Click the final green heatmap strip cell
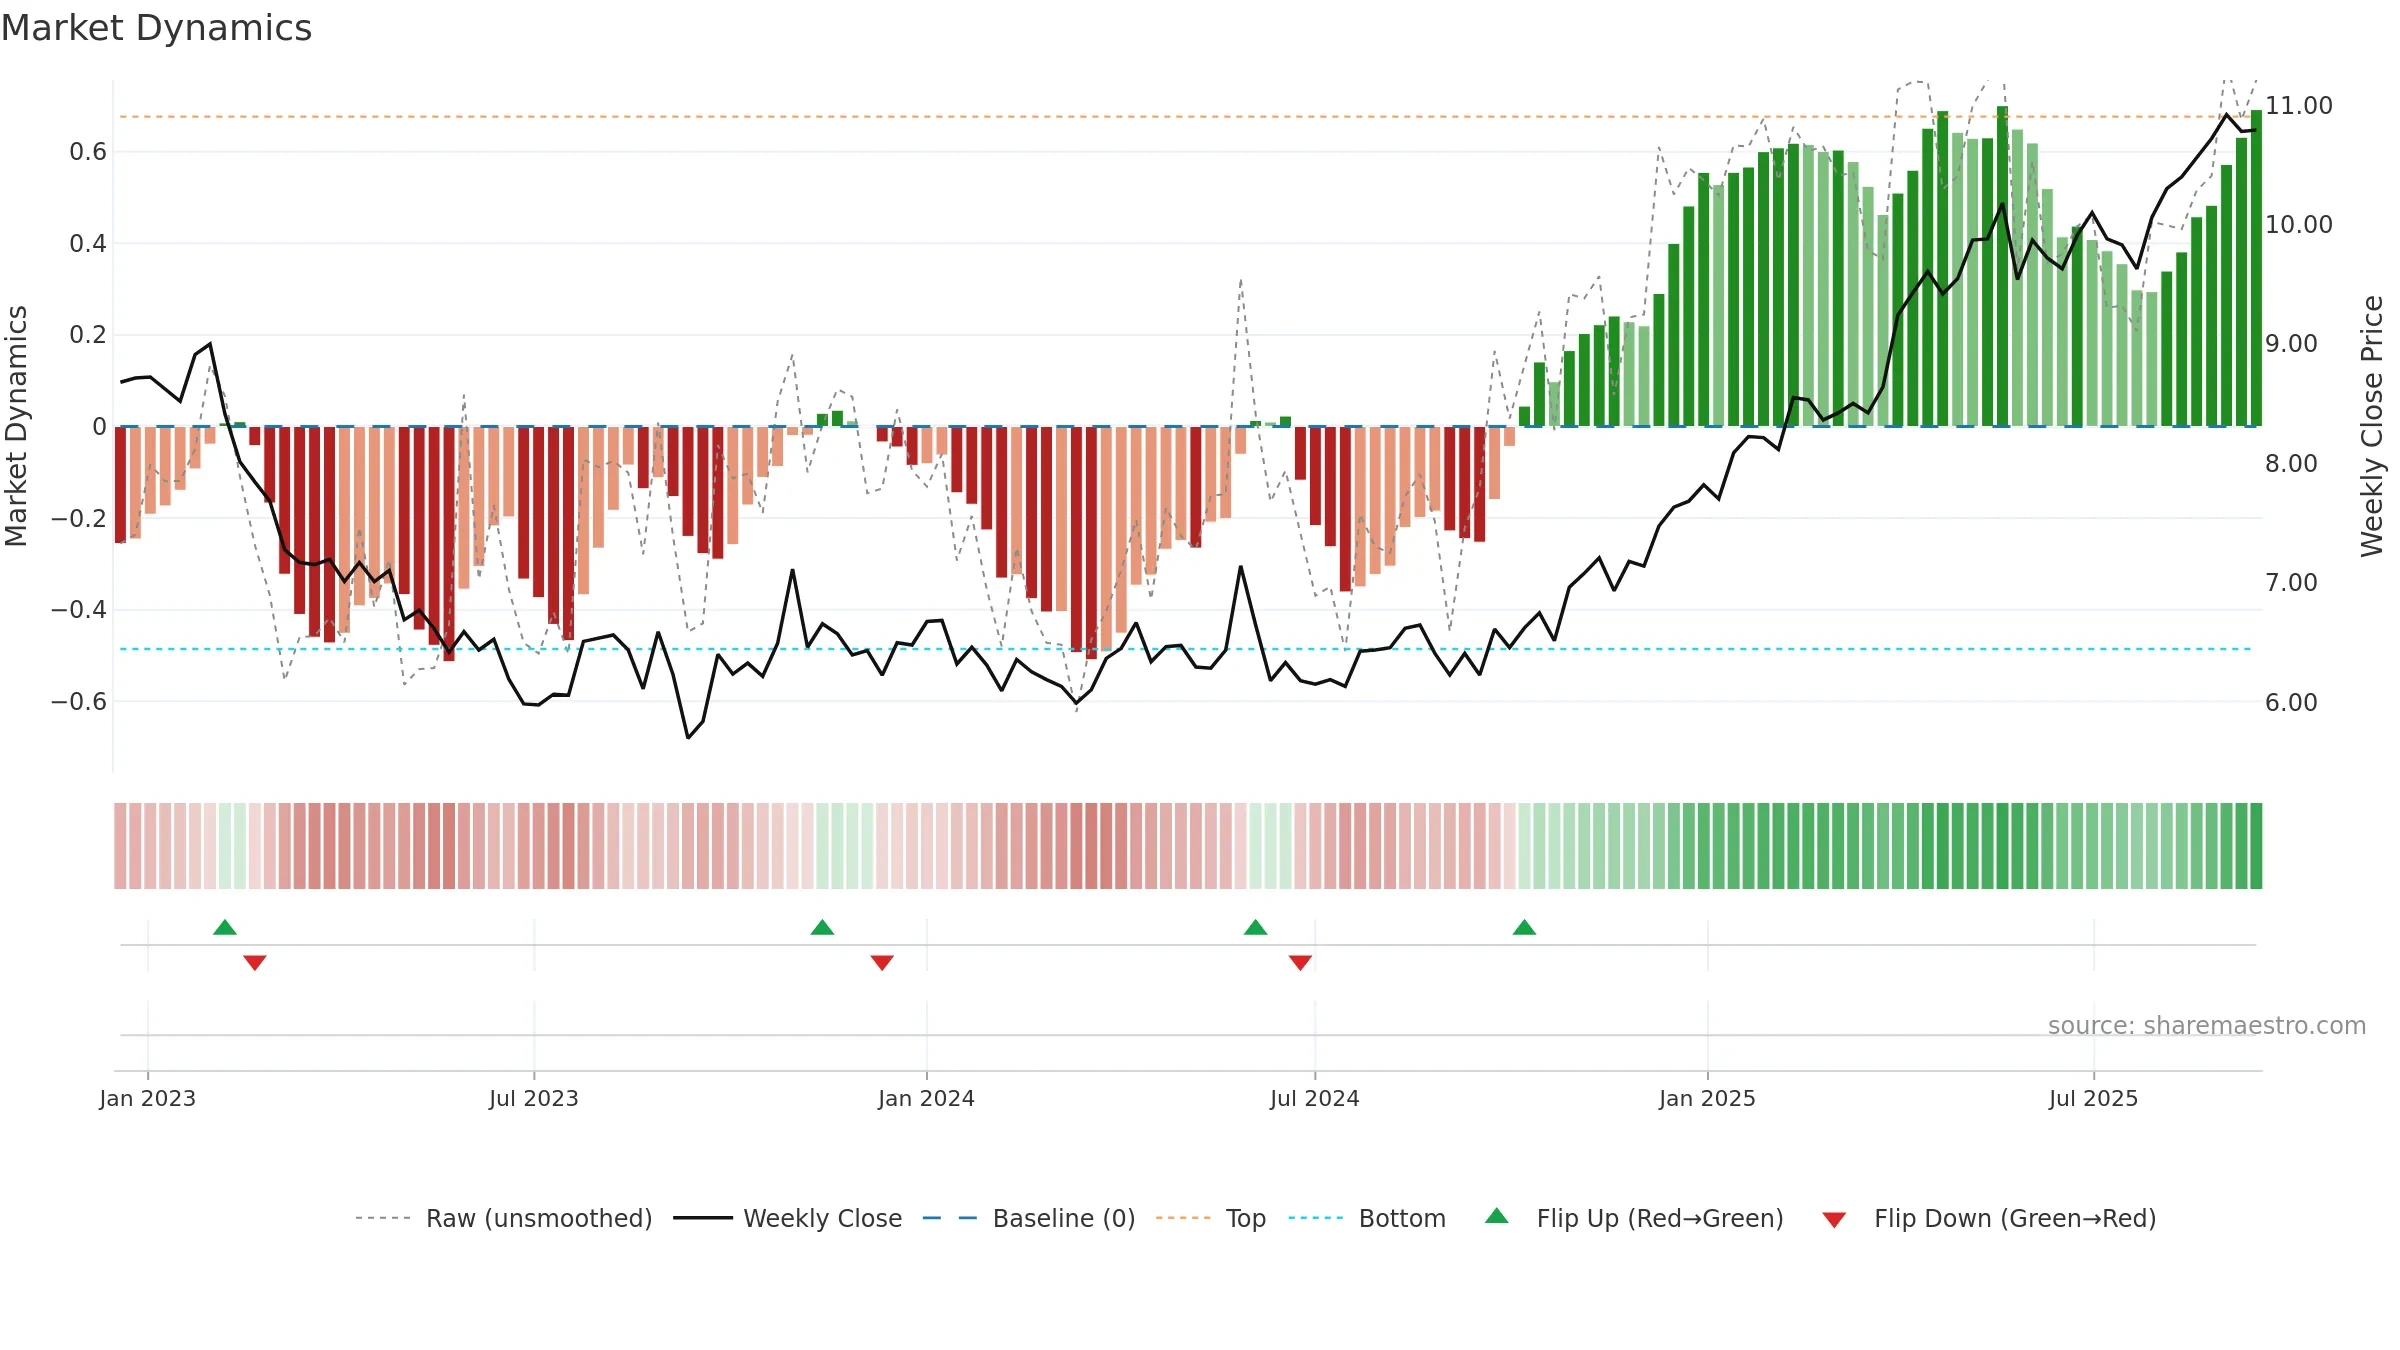2400x1350 pixels. tap(2256, 846)
